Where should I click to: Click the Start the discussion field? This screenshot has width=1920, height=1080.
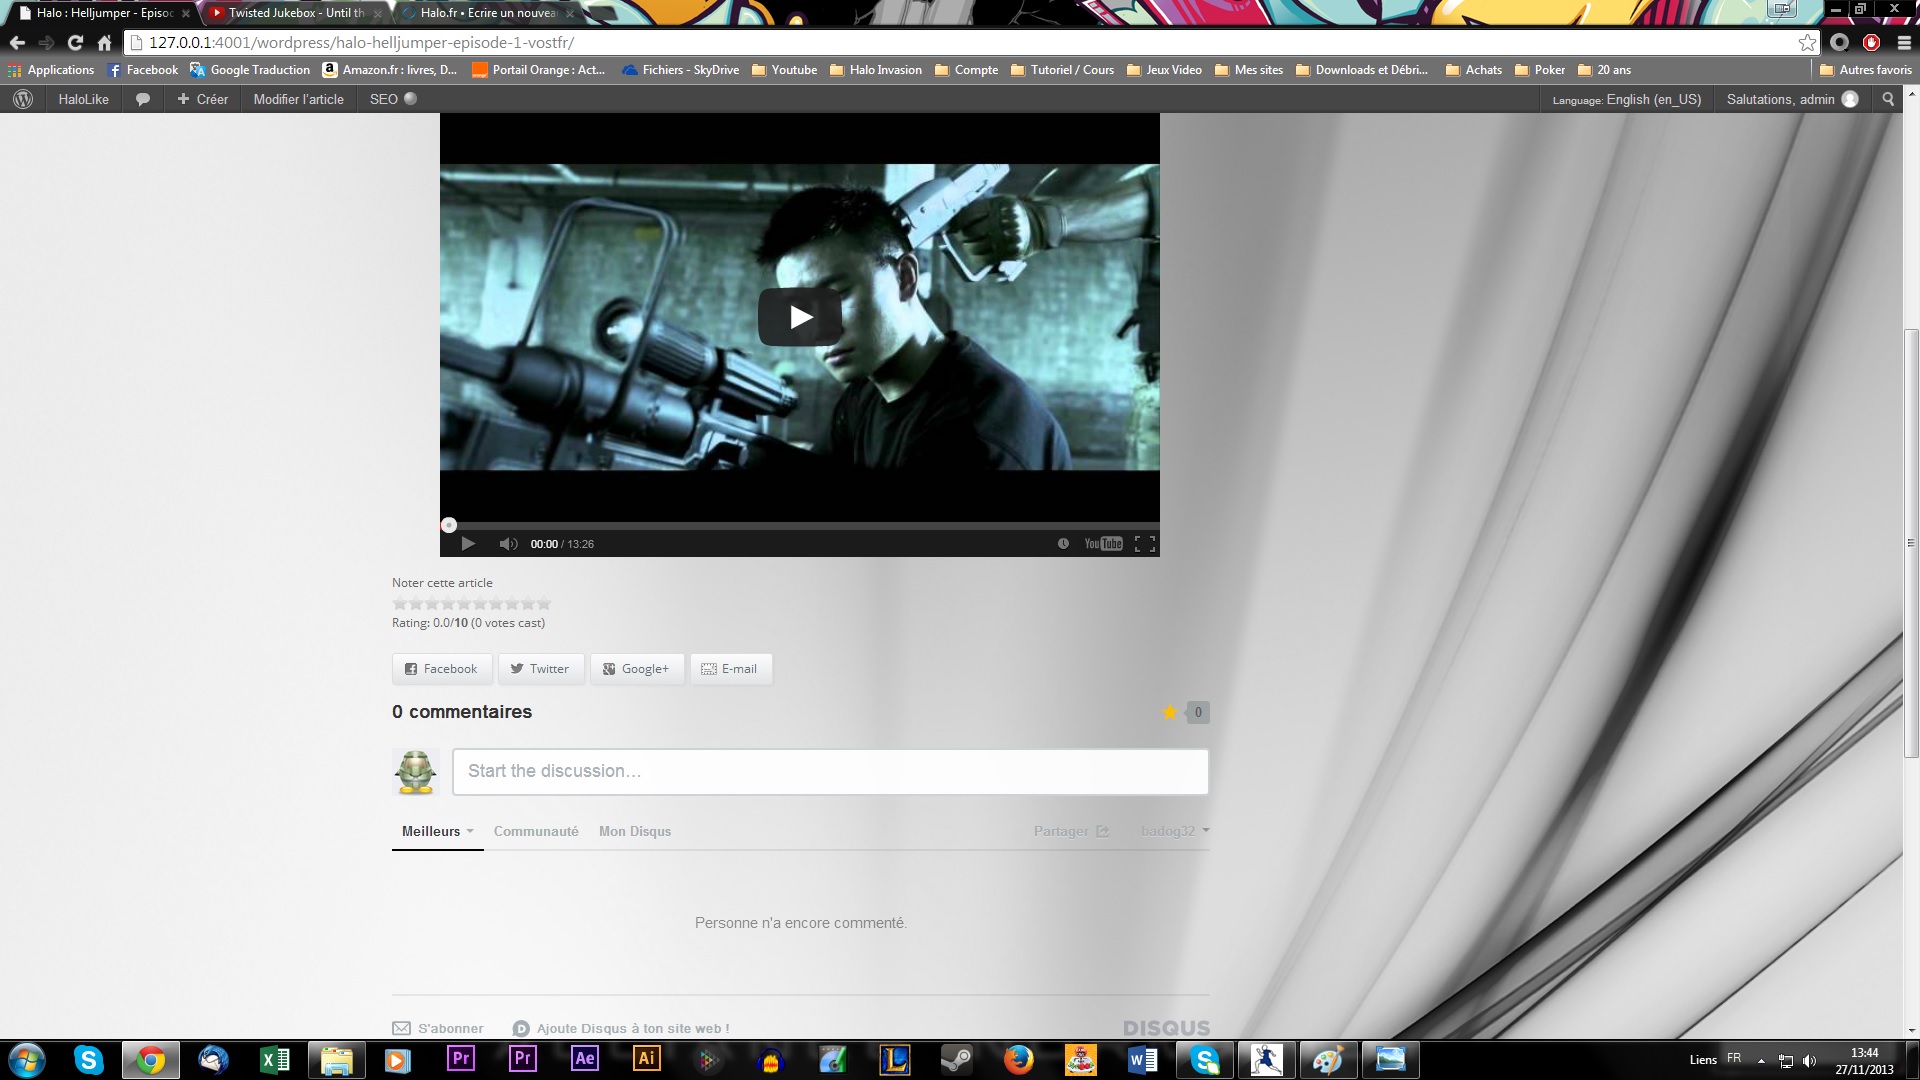click(830, 772)
